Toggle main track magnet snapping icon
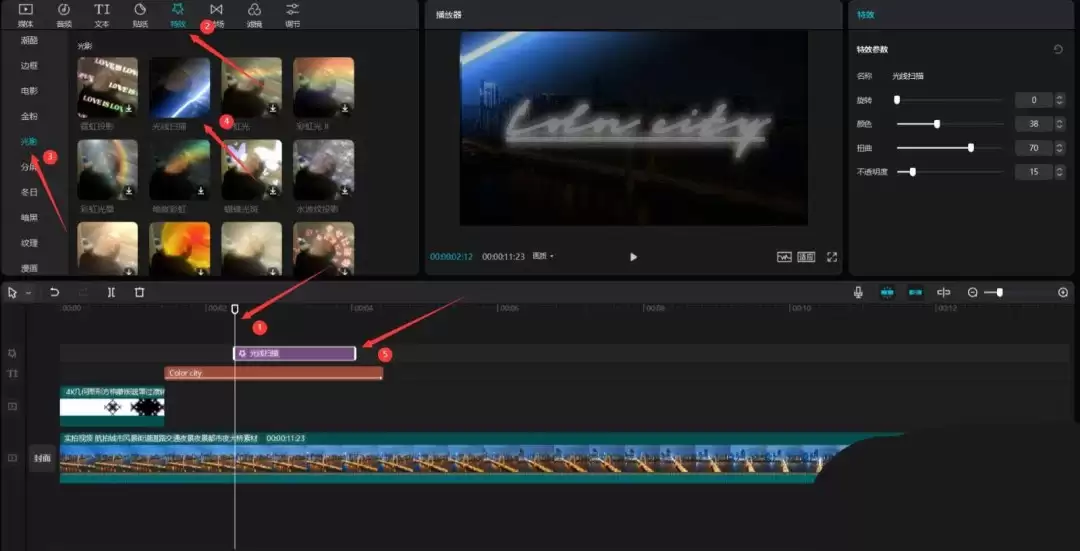The height and width of the screenshot is (551, 1080). (x=886, y=292)
